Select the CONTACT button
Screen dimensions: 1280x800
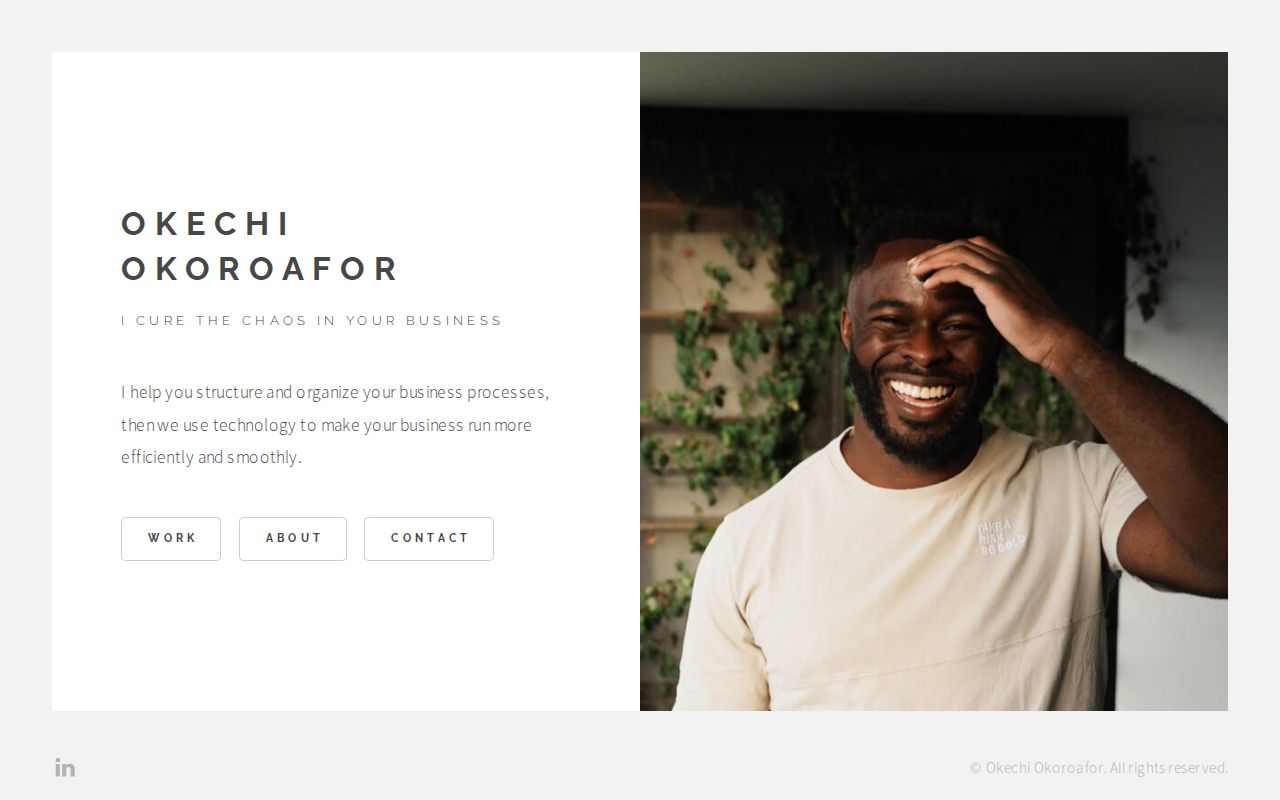click(x=429, y=539)
